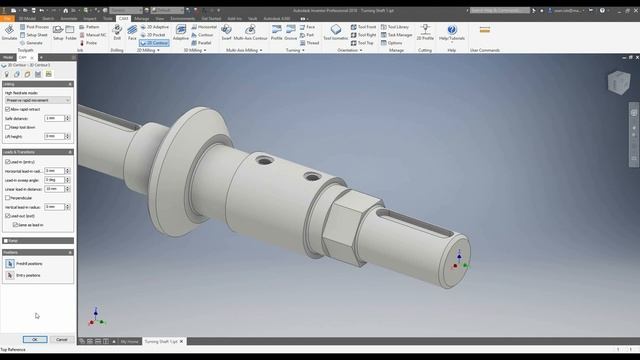
Task: Toggle Allow rapid retract checkbox
Action: [7, 109]
